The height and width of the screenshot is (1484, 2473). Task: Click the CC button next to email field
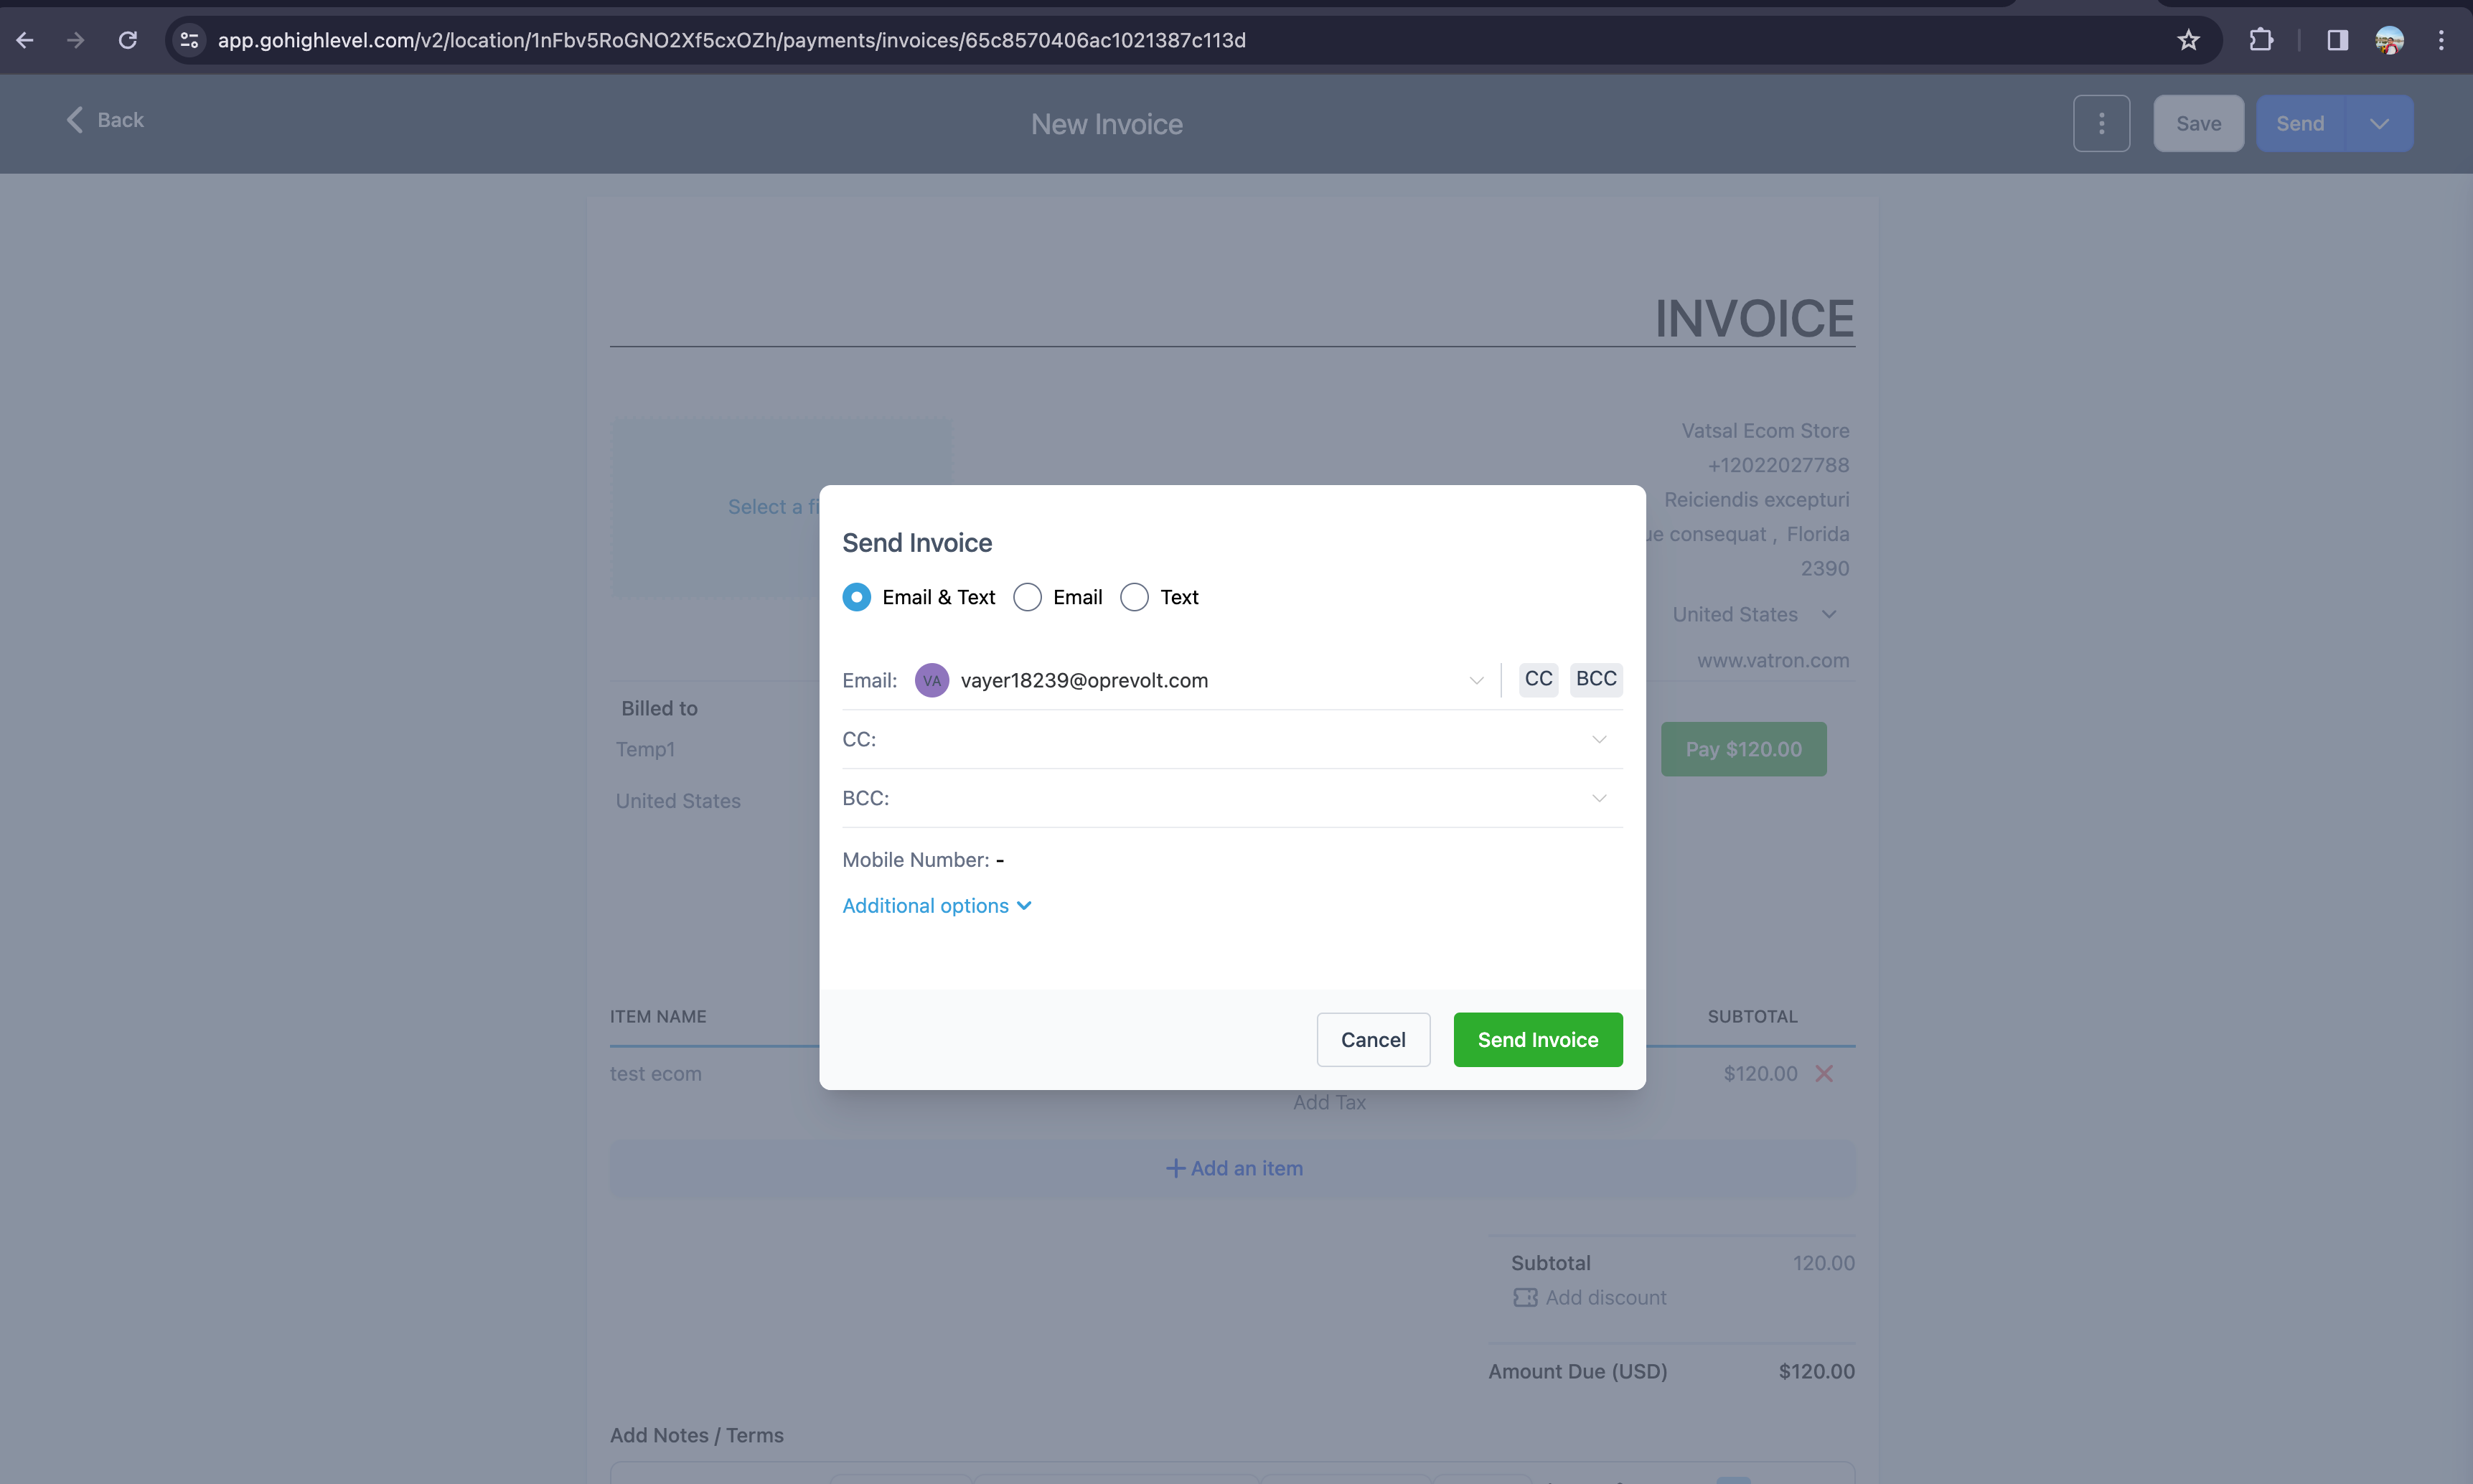click(x=1536, y=678)
